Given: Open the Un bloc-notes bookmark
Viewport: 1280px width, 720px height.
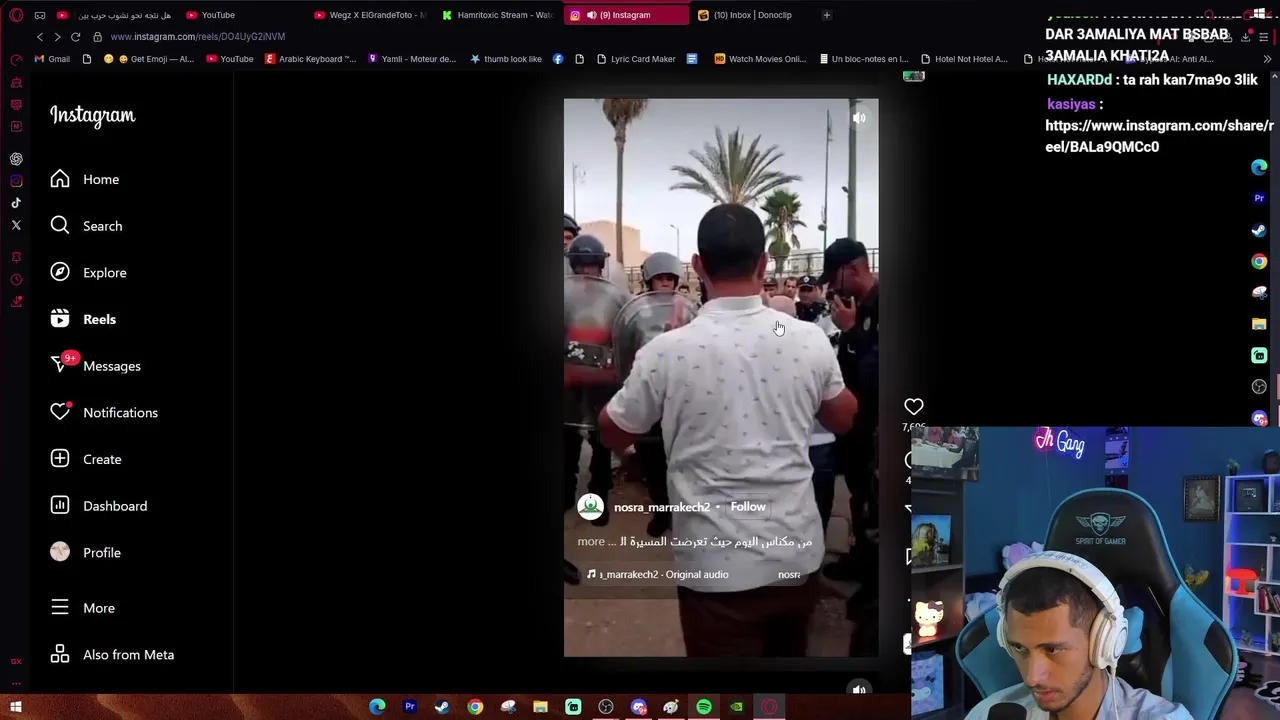Looking at the screenshot, I should tap(863, 59).
